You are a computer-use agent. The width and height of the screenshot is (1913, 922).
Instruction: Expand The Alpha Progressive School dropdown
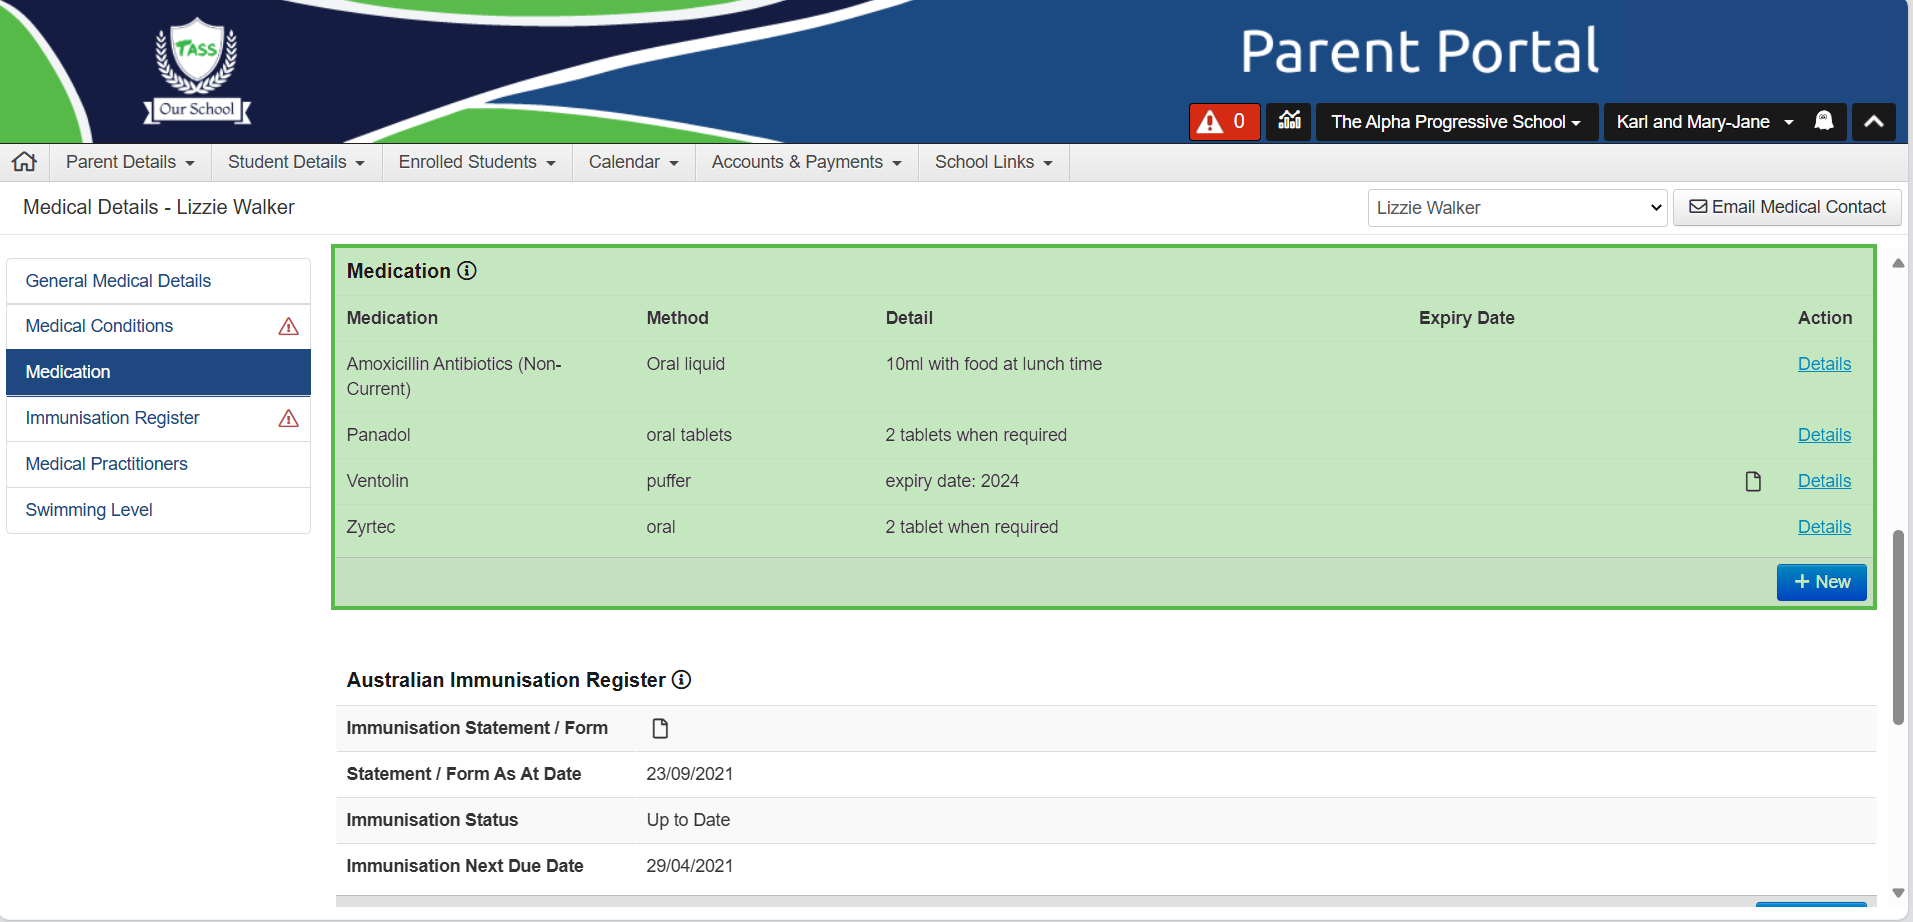pyautogui.click(x=1456, y=122)
